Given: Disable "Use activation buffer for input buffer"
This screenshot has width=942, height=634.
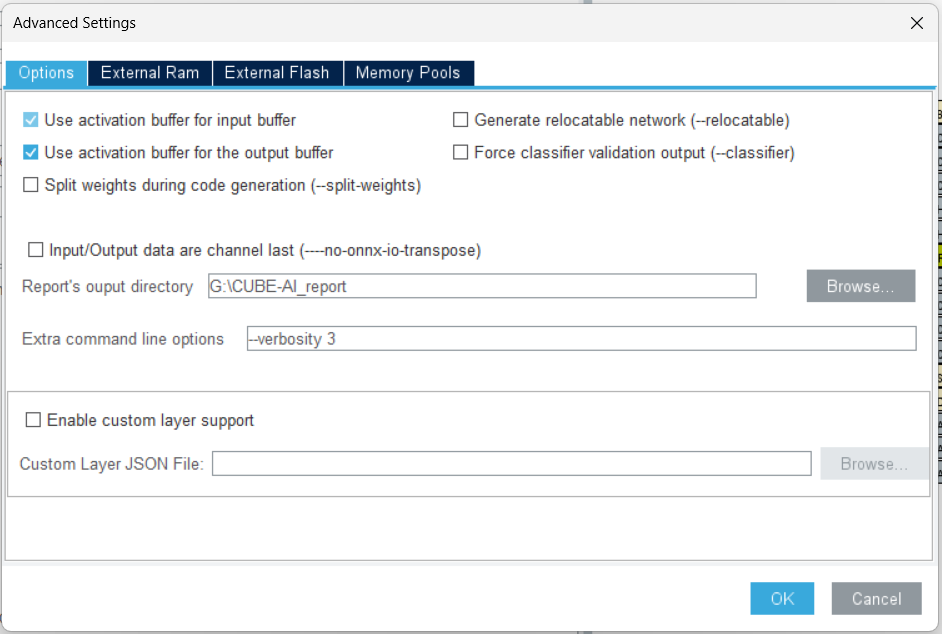Looking at the screenshot, I should 31,119.
